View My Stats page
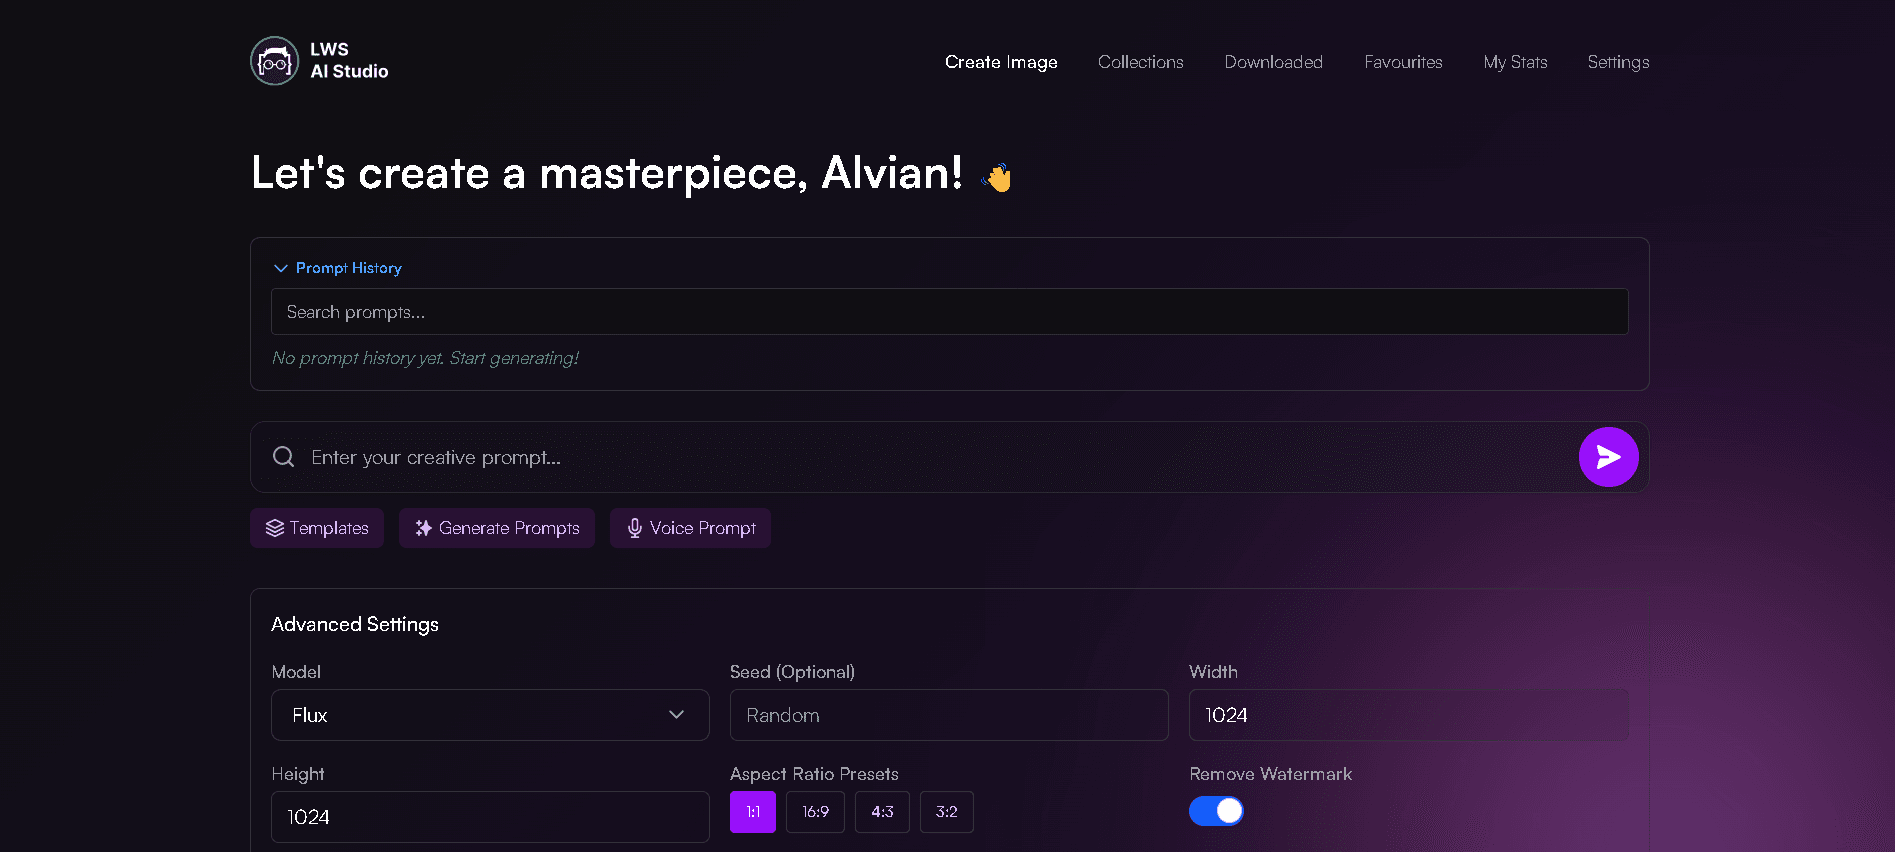1895x852 pixels. pos(1515,62)
